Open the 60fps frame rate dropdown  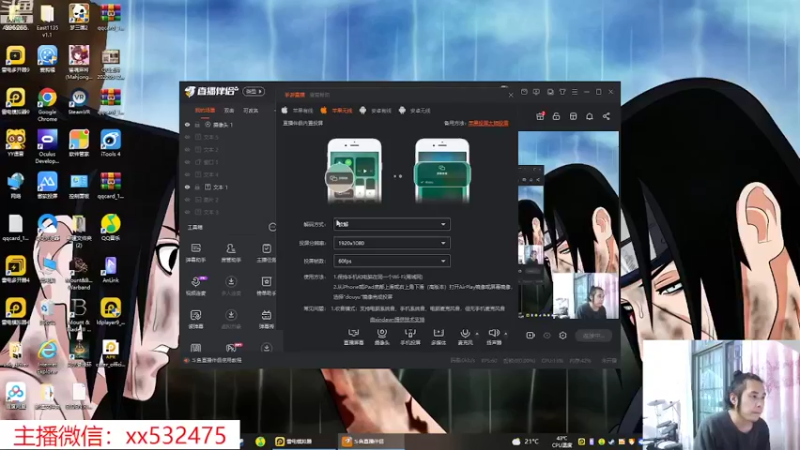pyautogui.click(x=392, y=261)
